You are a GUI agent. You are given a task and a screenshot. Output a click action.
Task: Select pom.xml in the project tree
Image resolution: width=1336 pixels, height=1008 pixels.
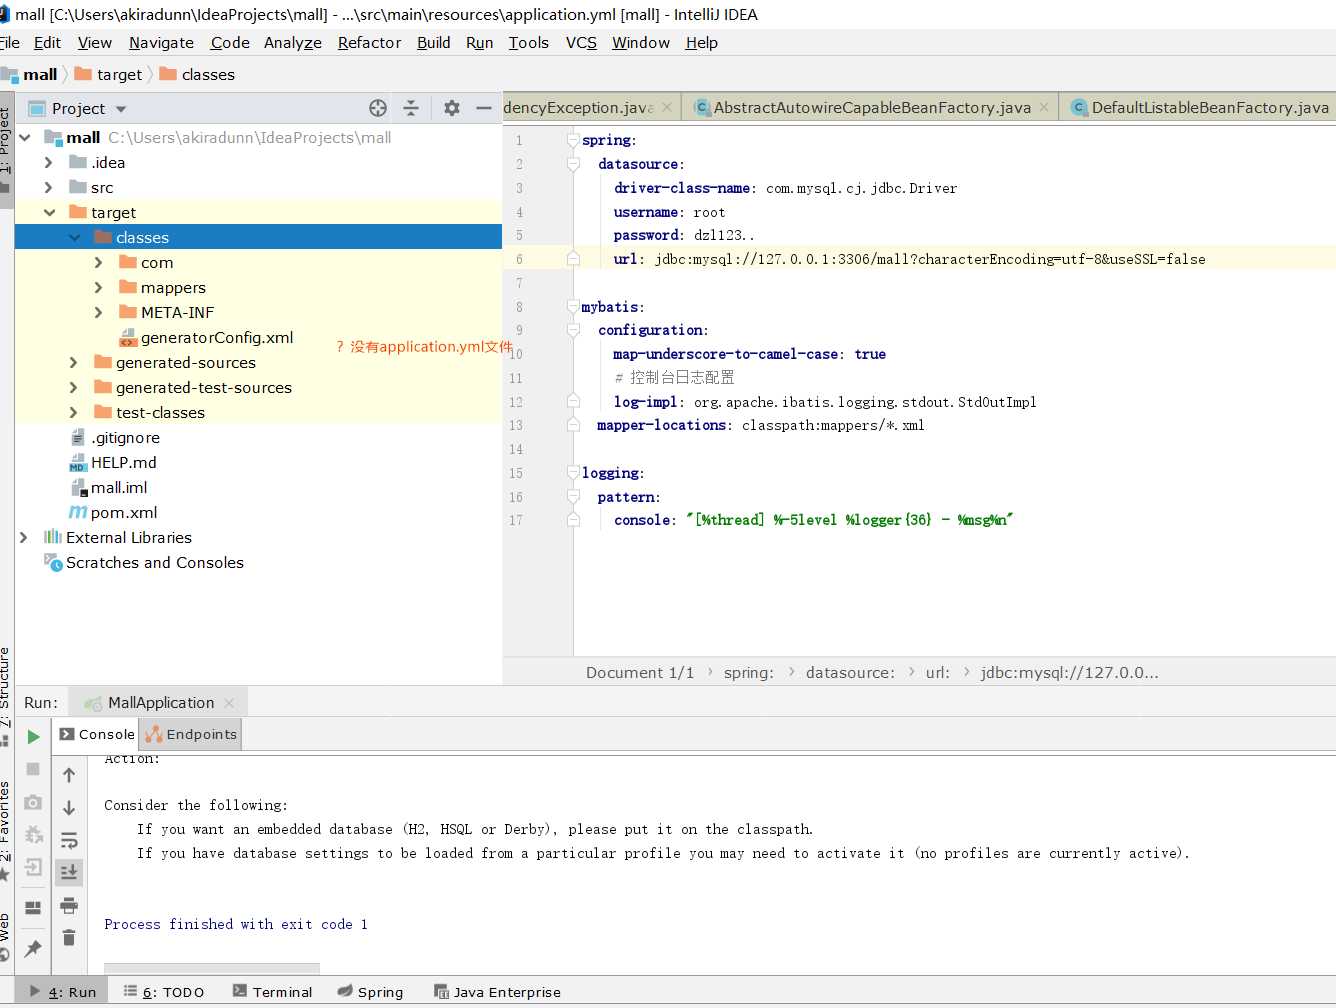124,512
